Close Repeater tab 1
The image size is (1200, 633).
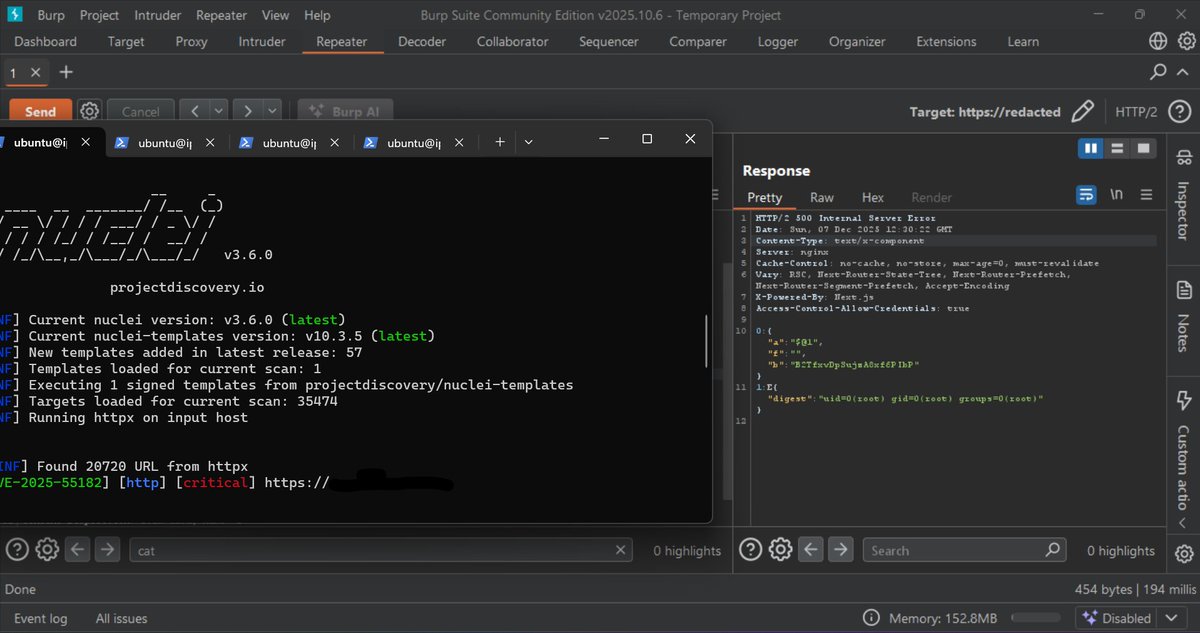[x=36, y=73]
